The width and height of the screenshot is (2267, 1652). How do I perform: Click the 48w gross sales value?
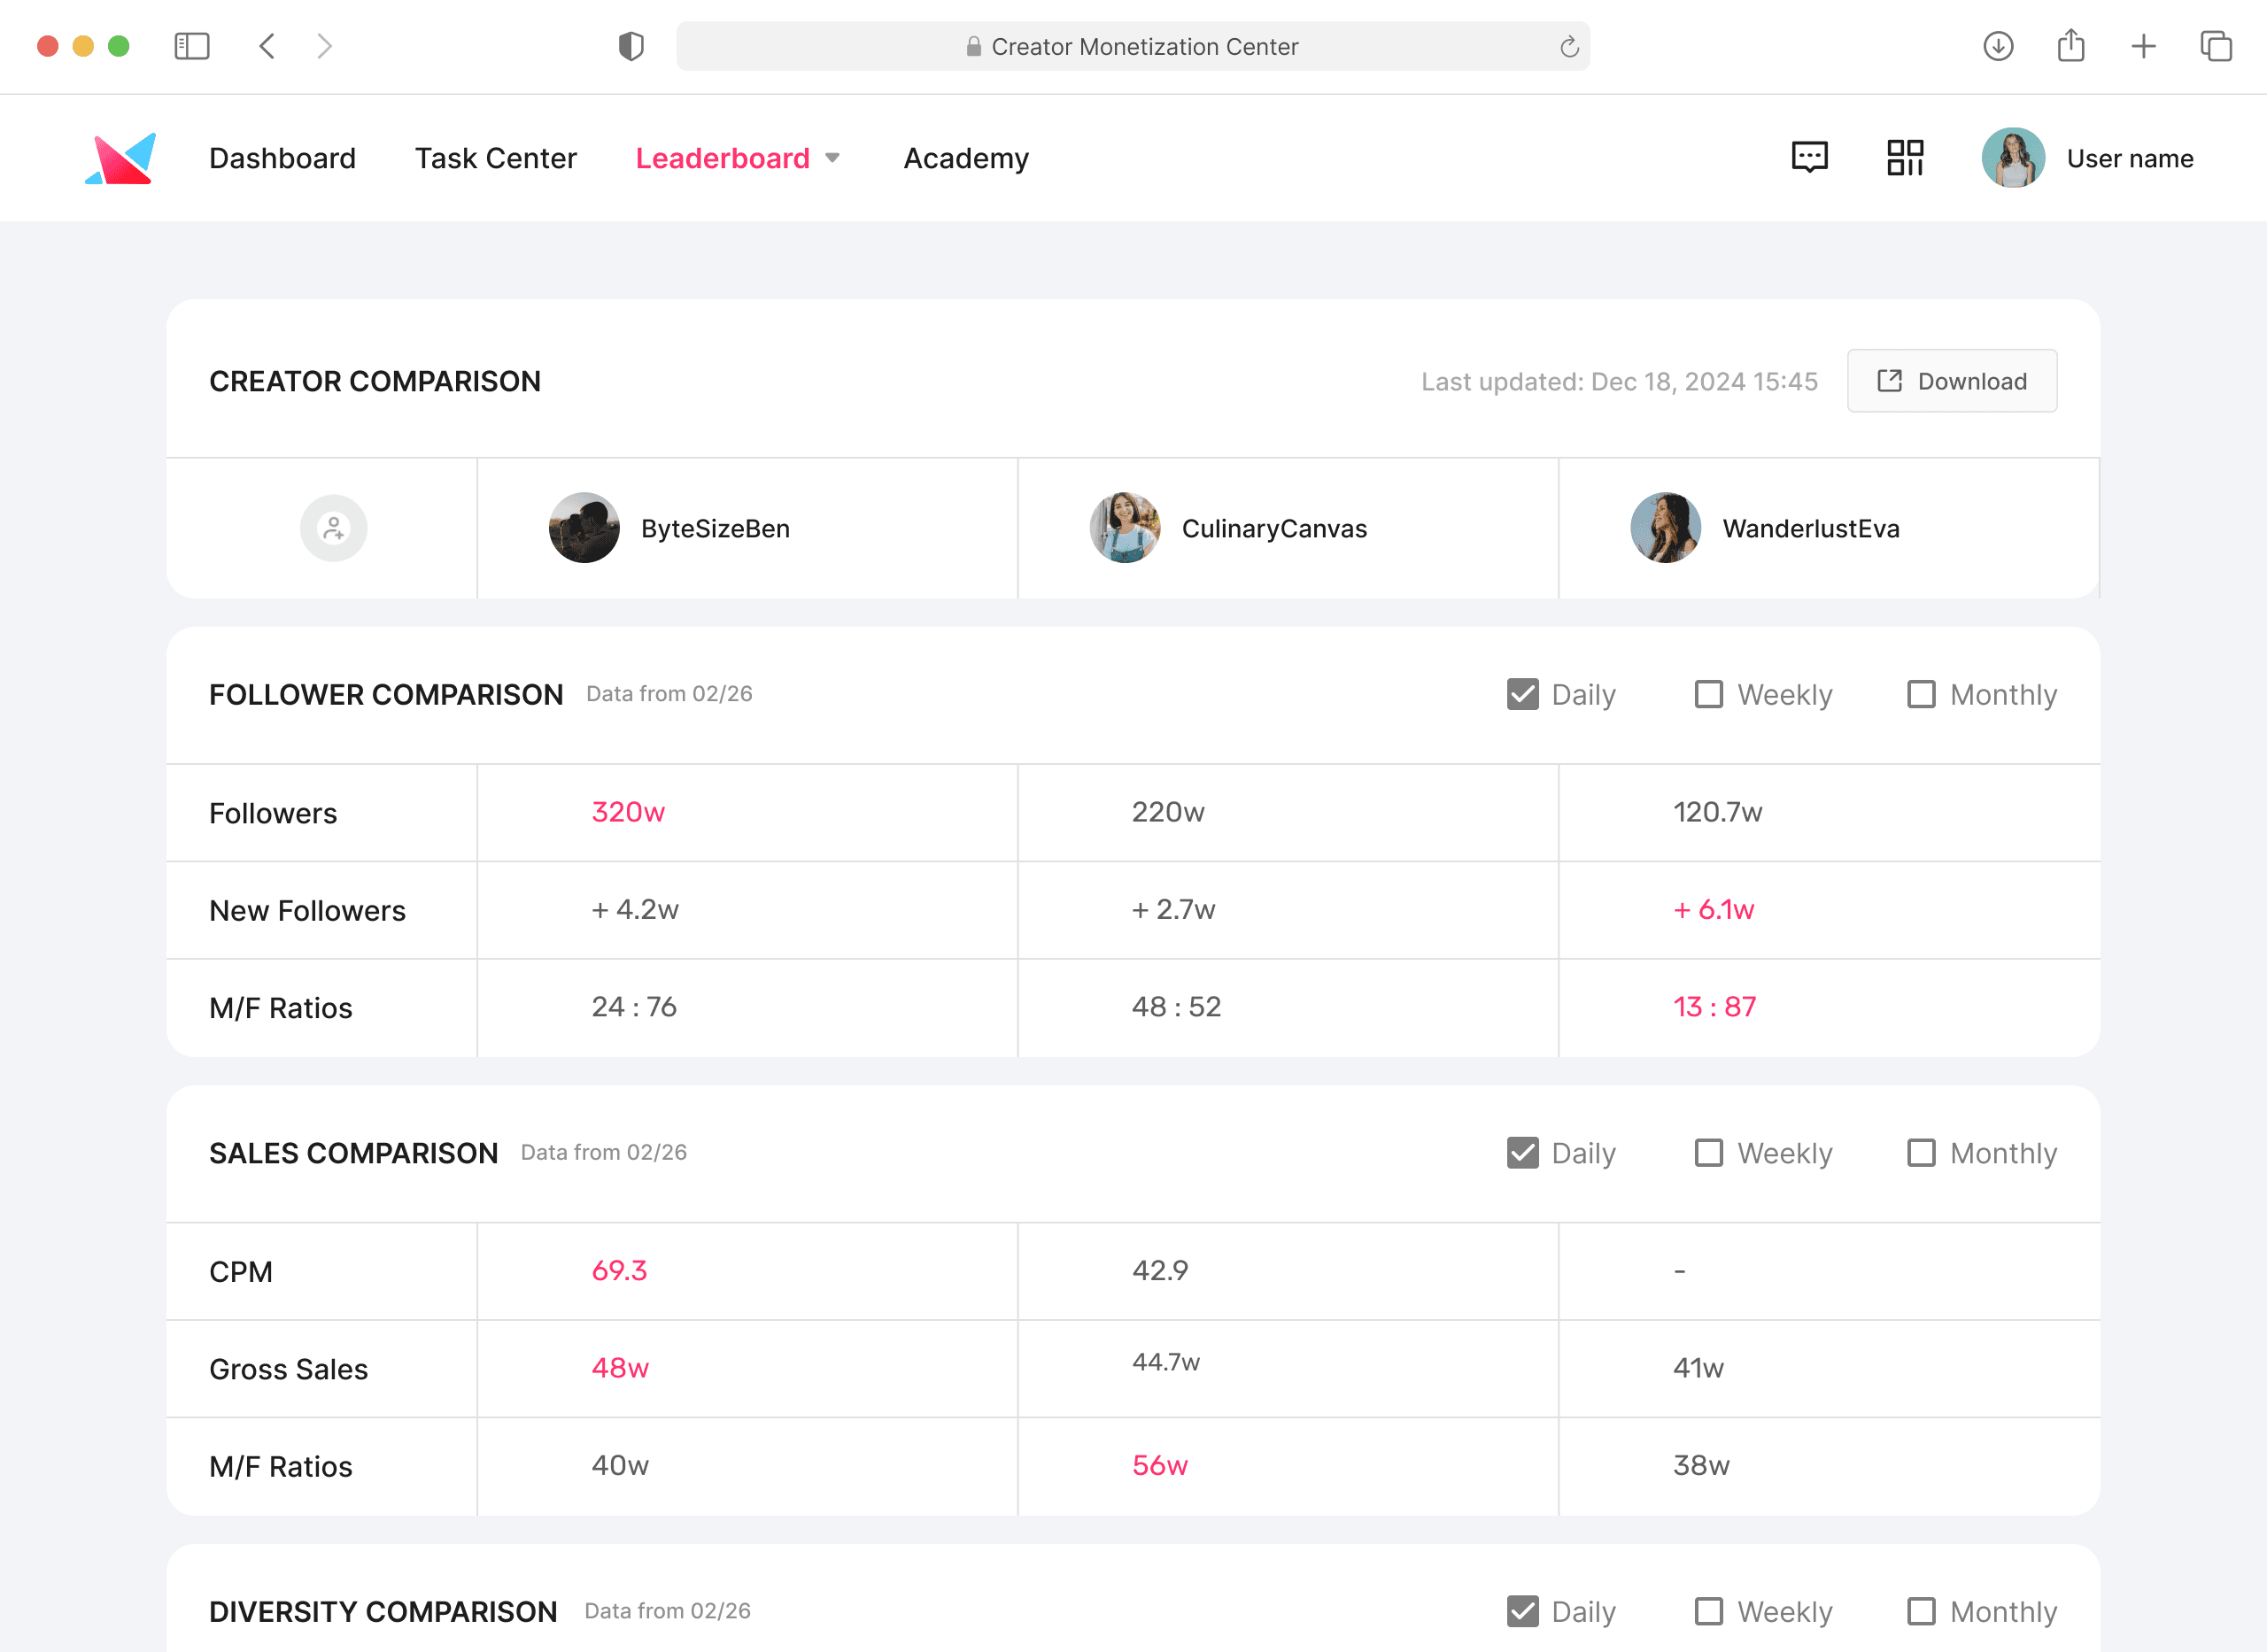click(x=620, y=1367)
